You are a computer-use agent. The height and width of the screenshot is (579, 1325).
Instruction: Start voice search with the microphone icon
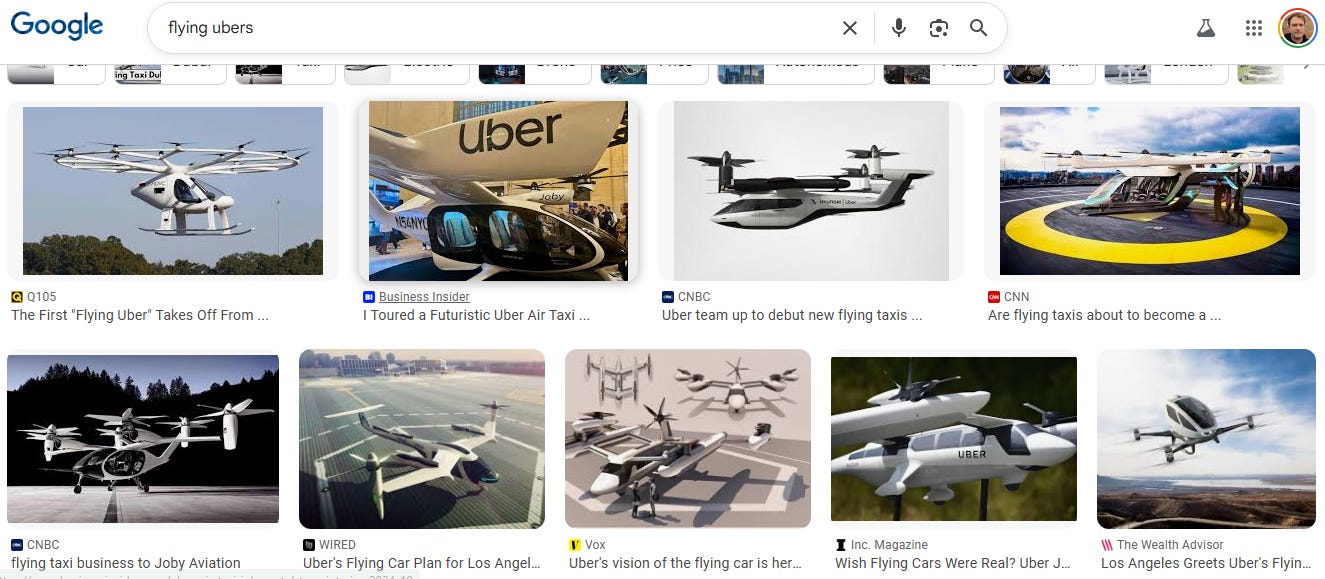pos(899,28)
